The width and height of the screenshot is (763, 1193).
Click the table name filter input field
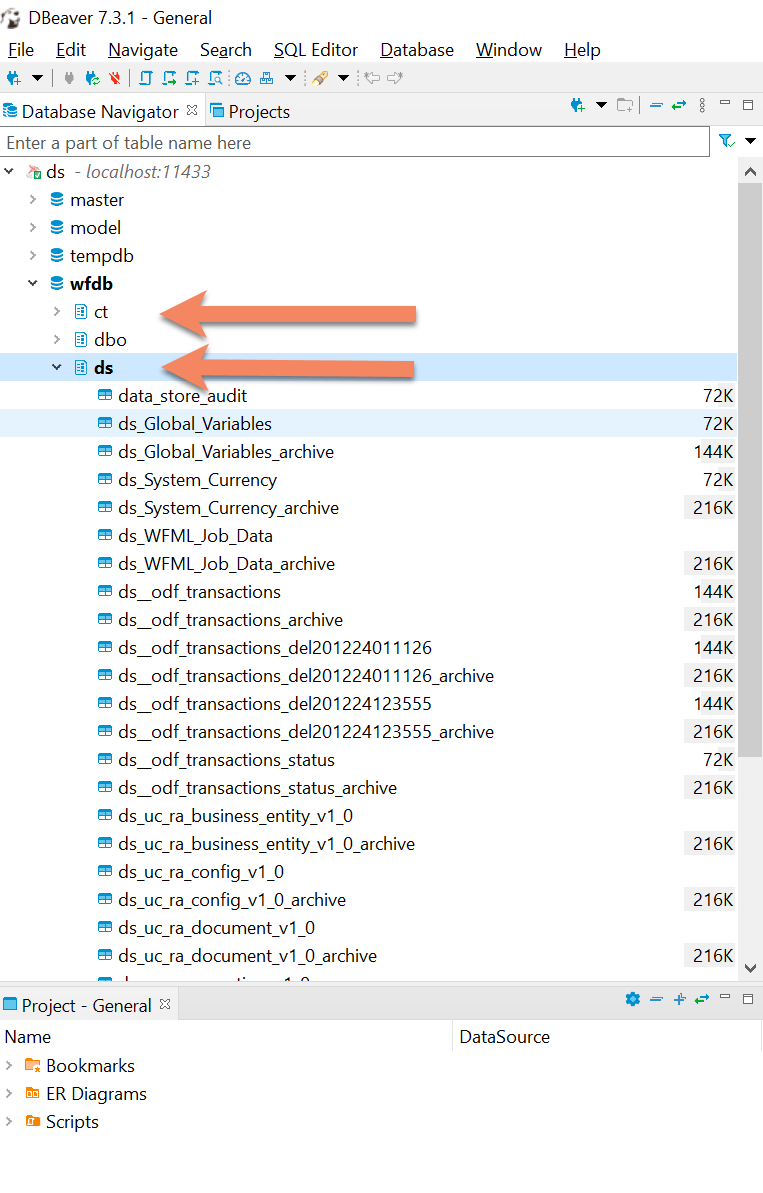(355, 142)
